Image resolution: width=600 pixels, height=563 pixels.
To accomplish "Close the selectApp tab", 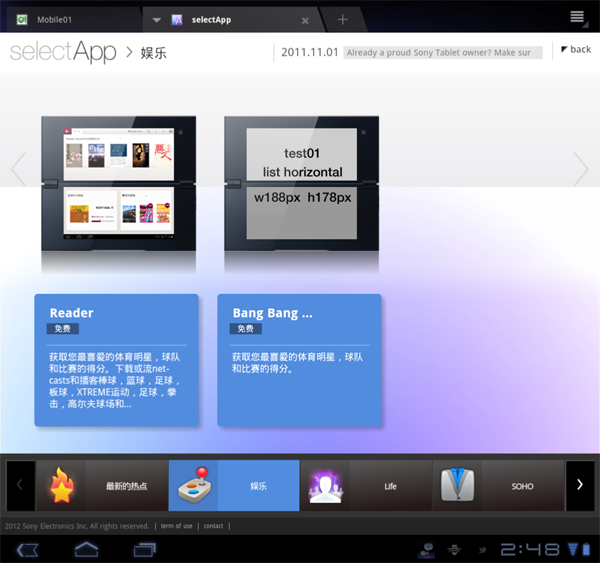I will (x=305, y=21).
